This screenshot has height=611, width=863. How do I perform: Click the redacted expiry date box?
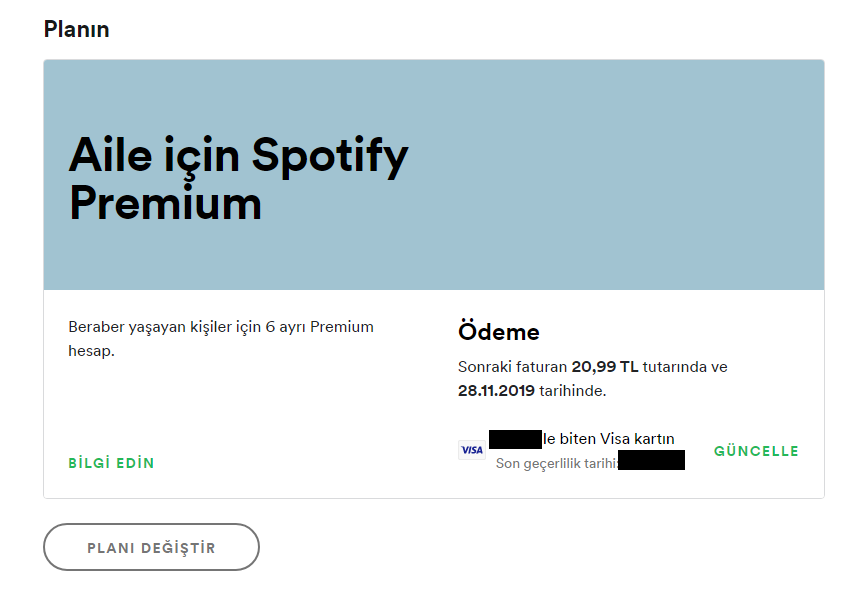pyautogui.click(x=651, y=461)
